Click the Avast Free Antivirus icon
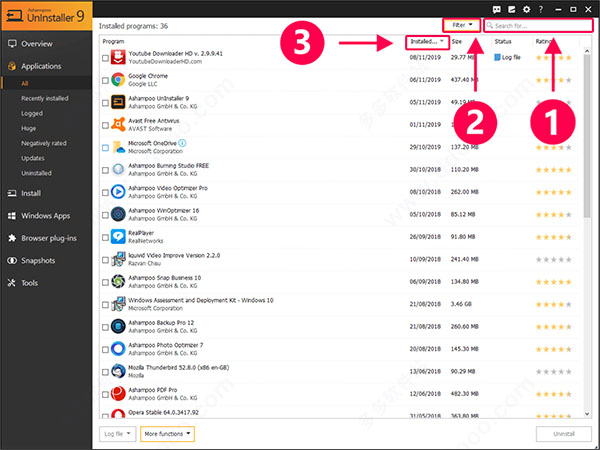 pos(118,124)
